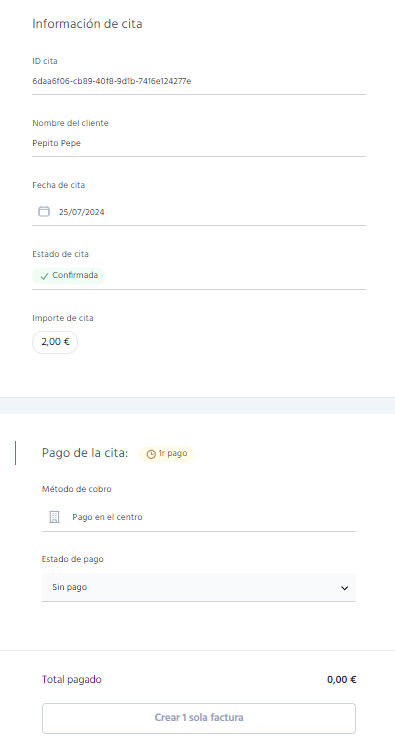Click the Total pagado 0,00 € amount
The height and width of the screenshot is (753, 395).
342,680
